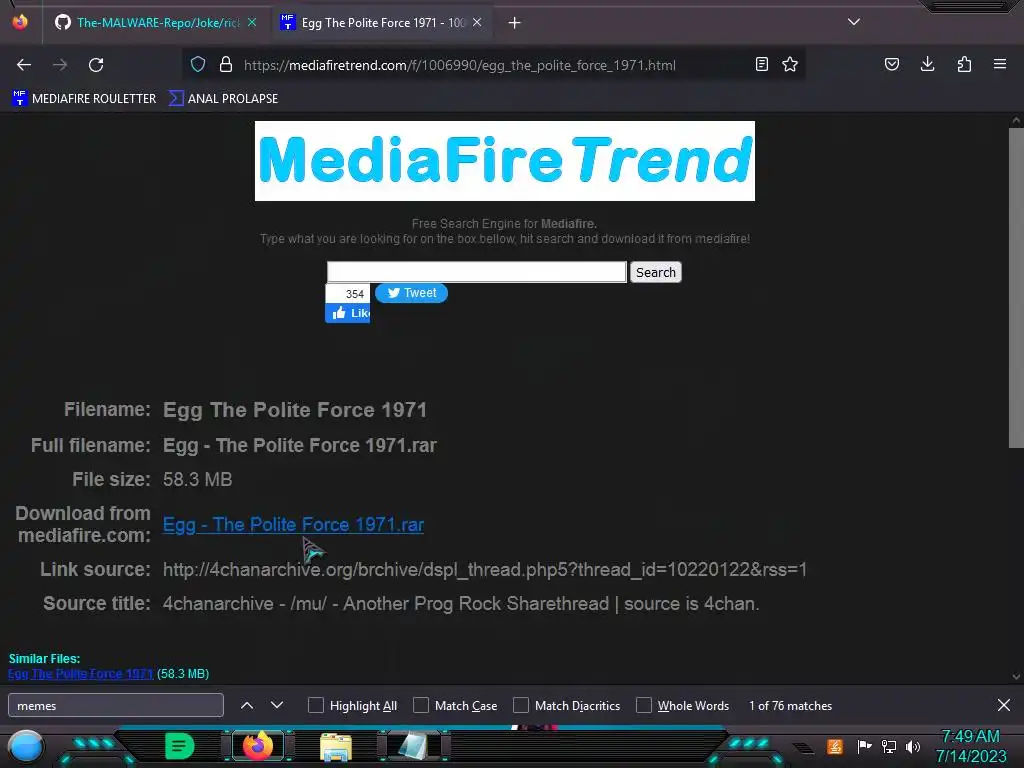Open the network tray icon

tap(888, 746)
